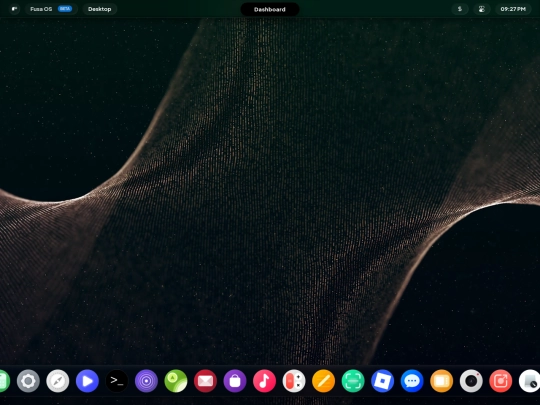Launch the compass browser icon in dock

coord(58,381)
